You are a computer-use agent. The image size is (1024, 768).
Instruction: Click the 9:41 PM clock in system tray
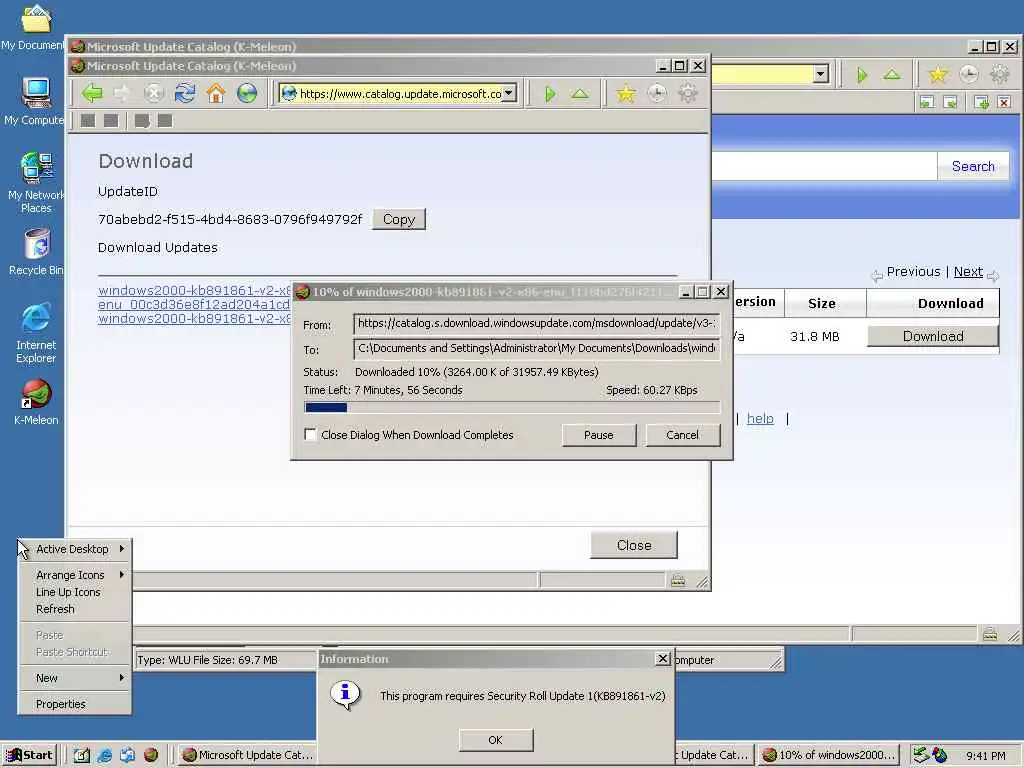(985, 756)
